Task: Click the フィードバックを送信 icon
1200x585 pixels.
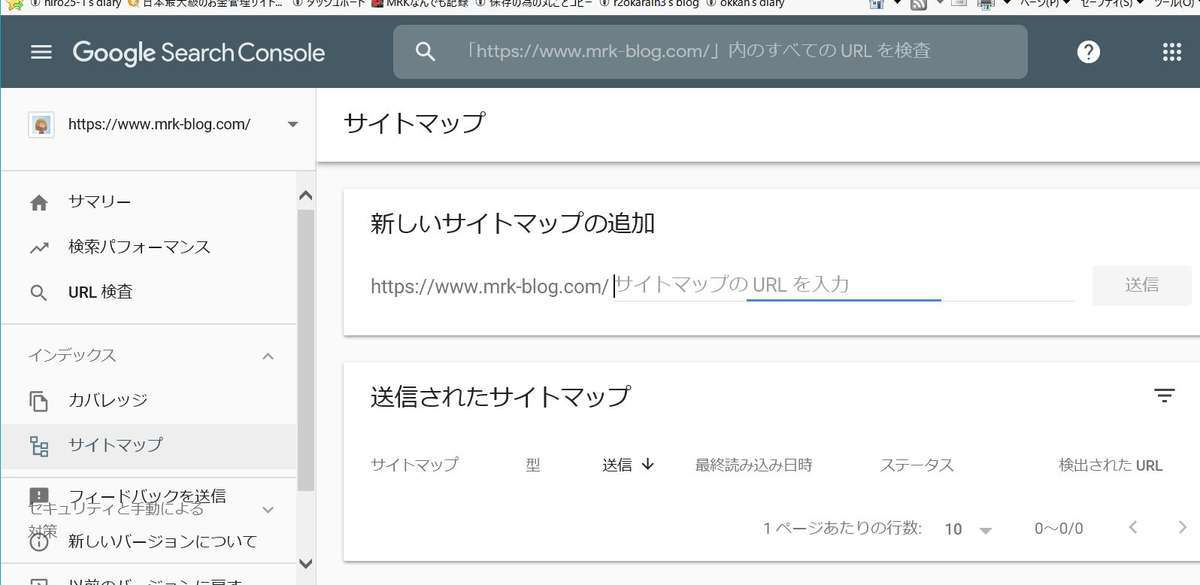Action: tap(39, 496)
